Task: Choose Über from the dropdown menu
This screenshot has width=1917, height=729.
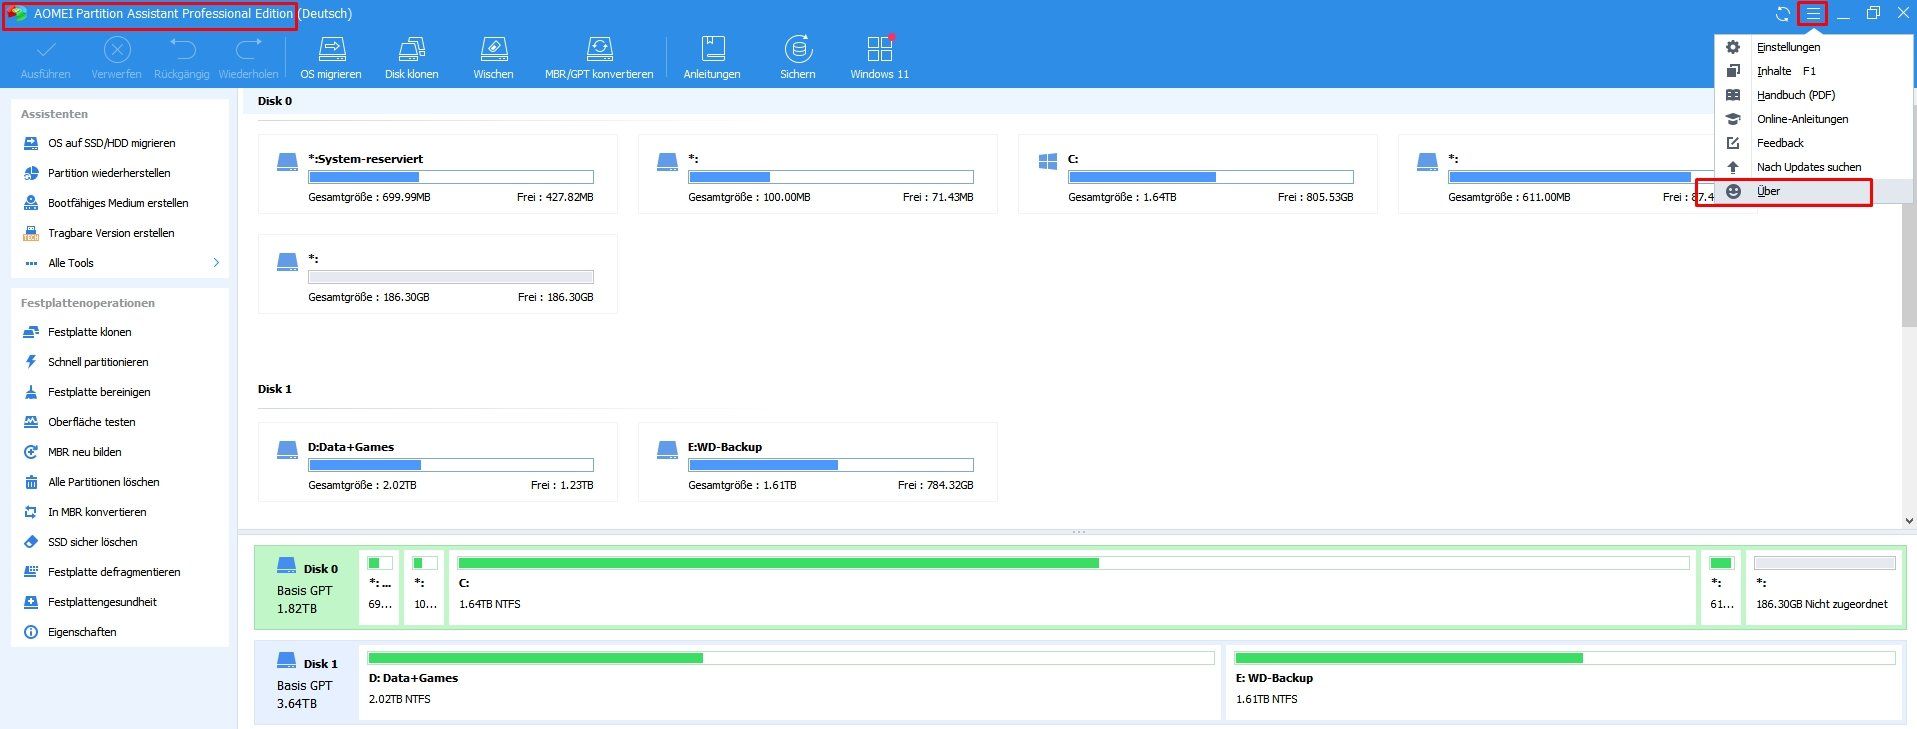Action: tap(1768, 191)
